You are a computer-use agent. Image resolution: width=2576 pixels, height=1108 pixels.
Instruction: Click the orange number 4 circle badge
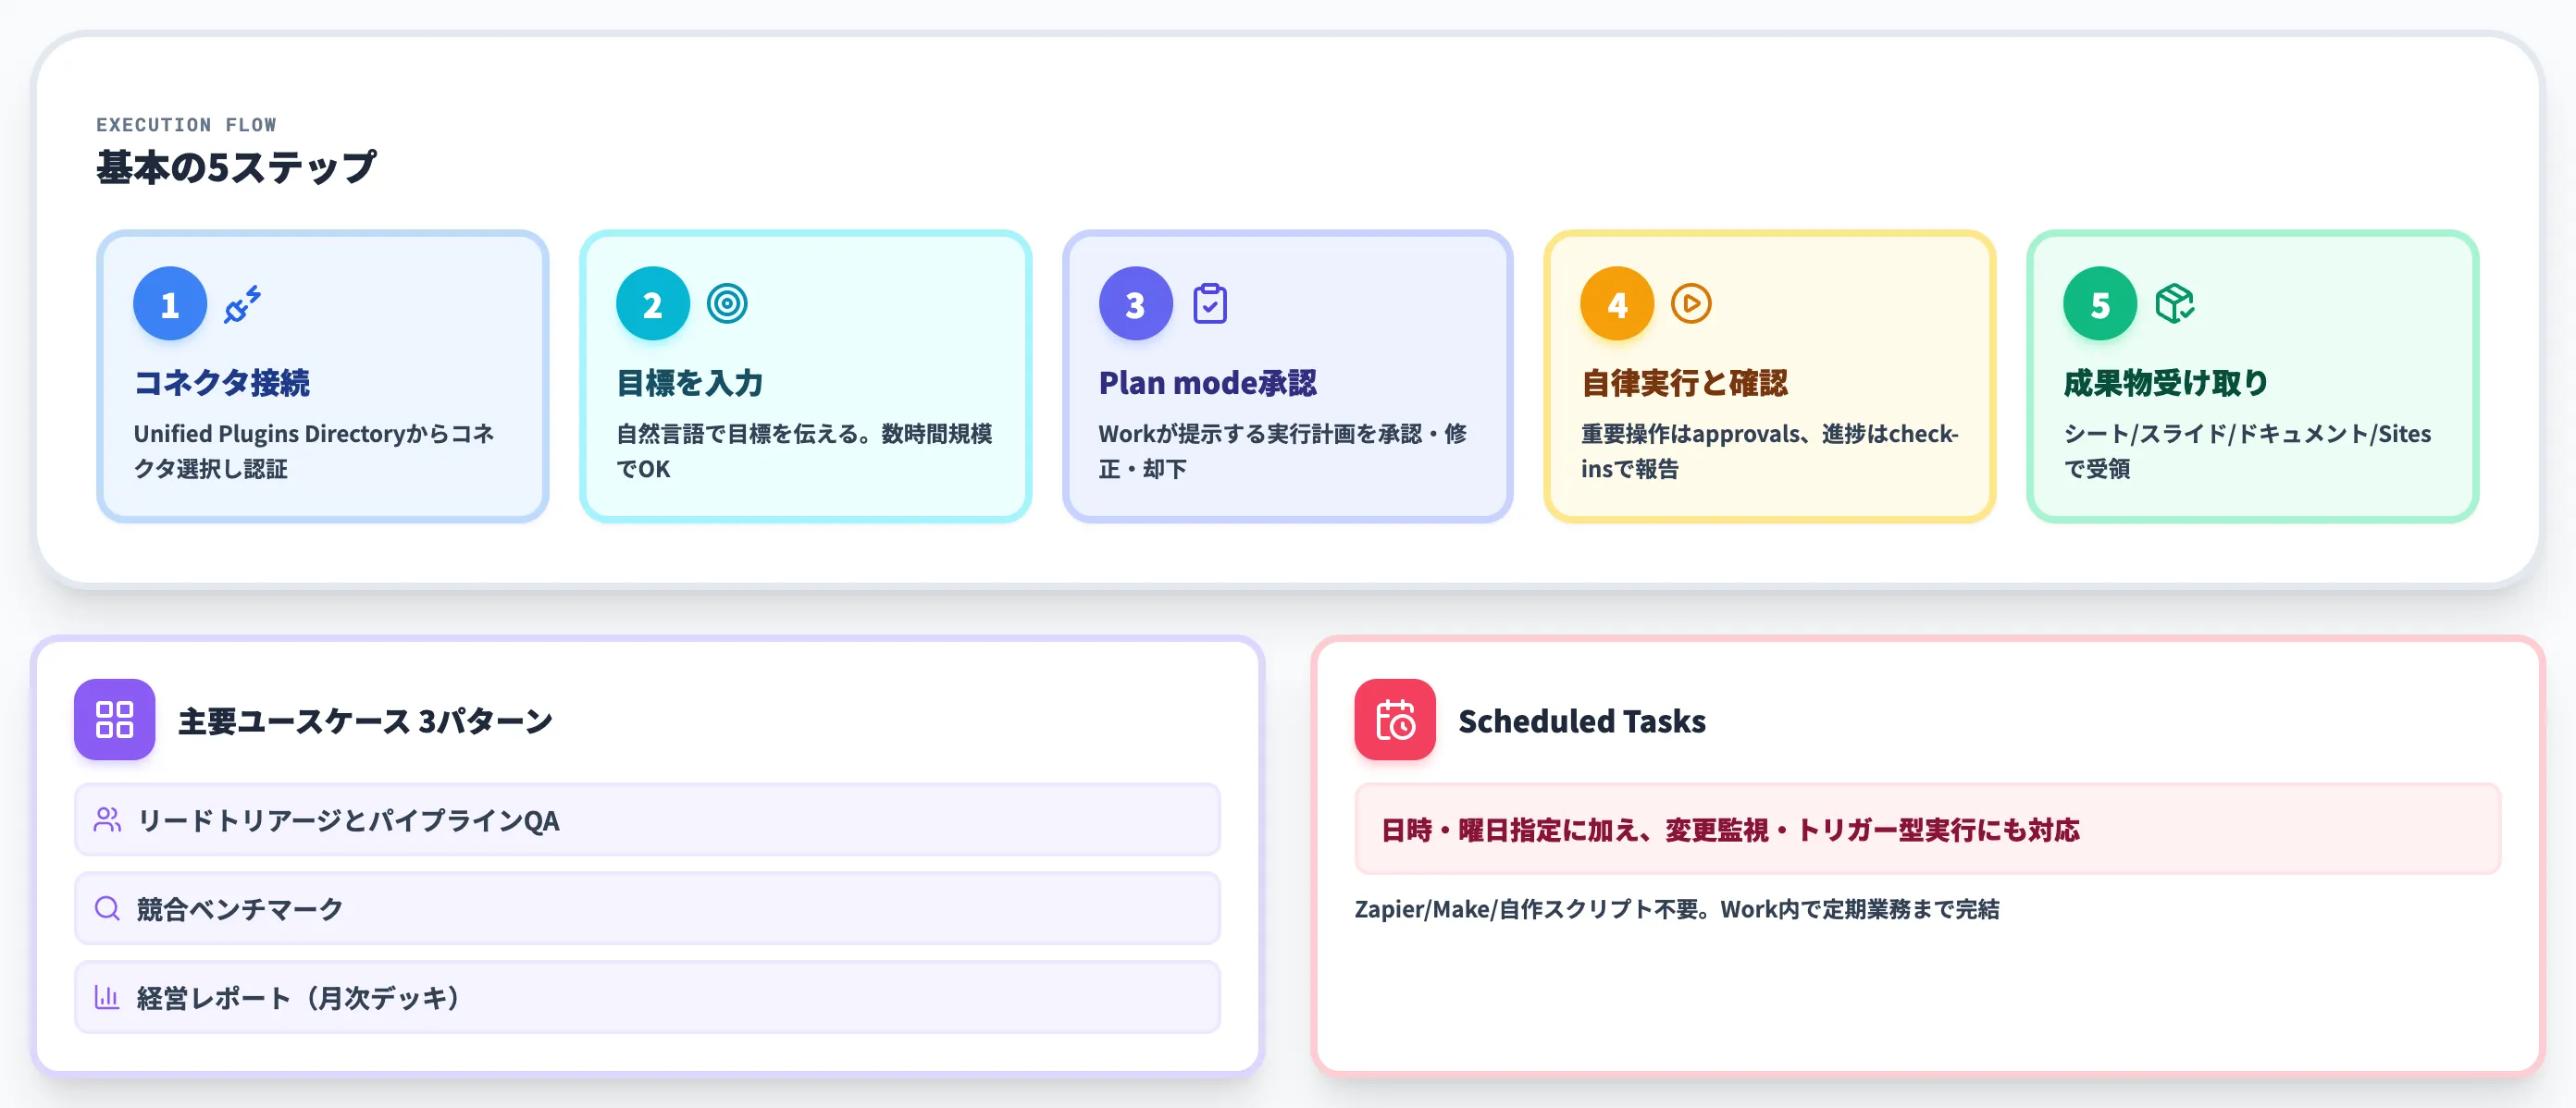tap(1617, 304)
